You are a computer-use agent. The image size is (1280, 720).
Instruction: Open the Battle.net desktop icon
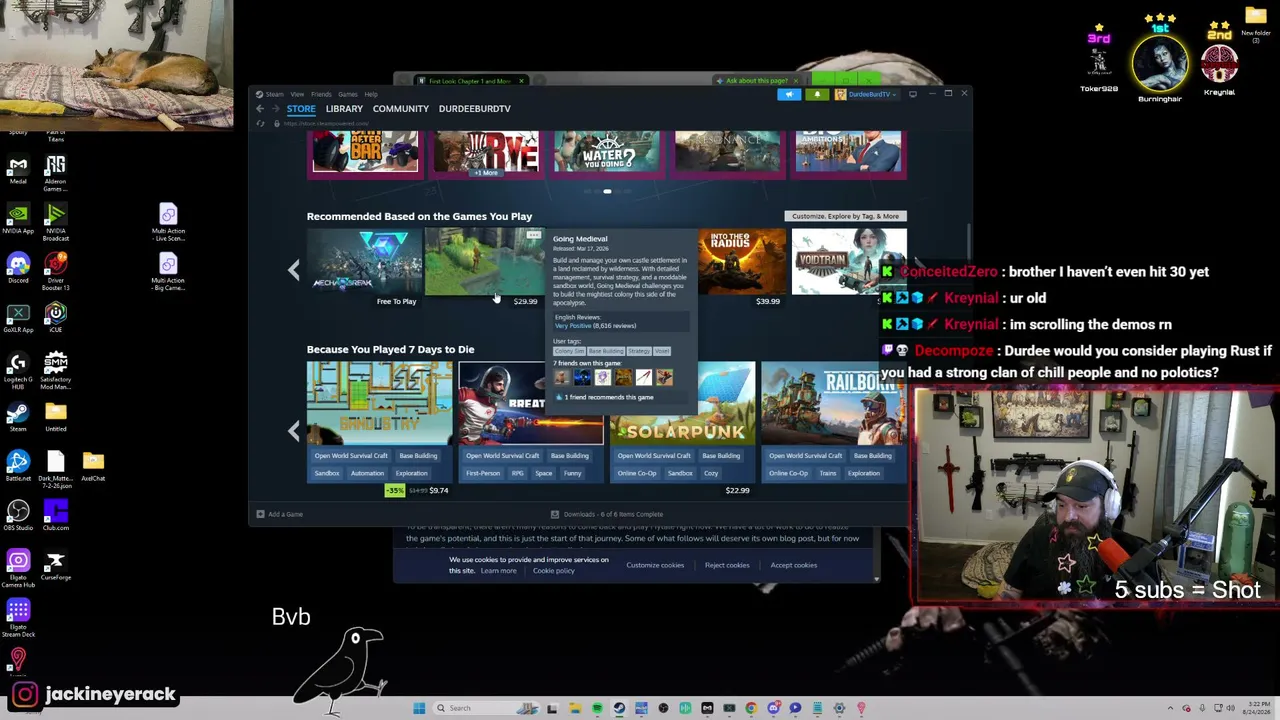pos(18,466)
